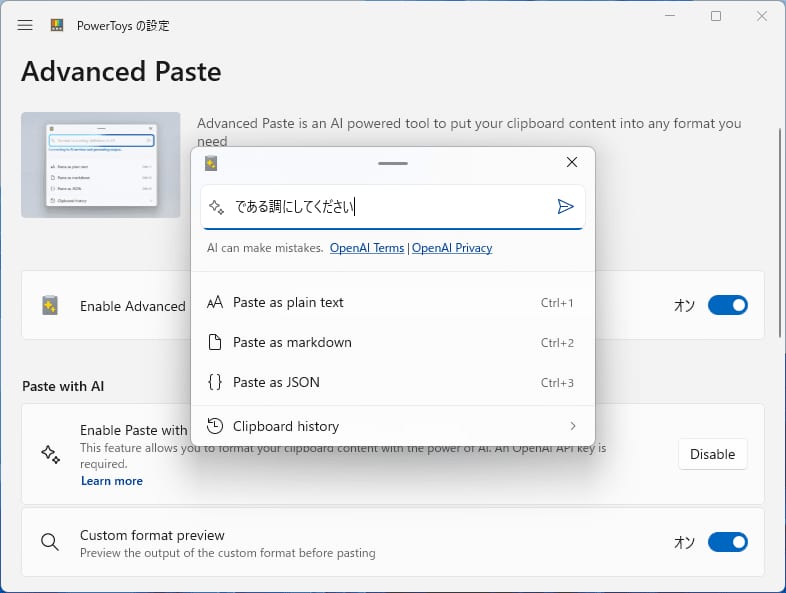Image resolution: width=786 pixels, height=593 pixels.
Task: Click the settings page vertical scrollbar
Action: [780, 233]
